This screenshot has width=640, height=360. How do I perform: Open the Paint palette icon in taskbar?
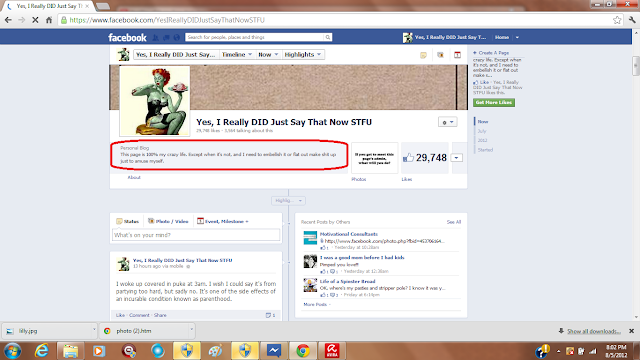[215, 351]
